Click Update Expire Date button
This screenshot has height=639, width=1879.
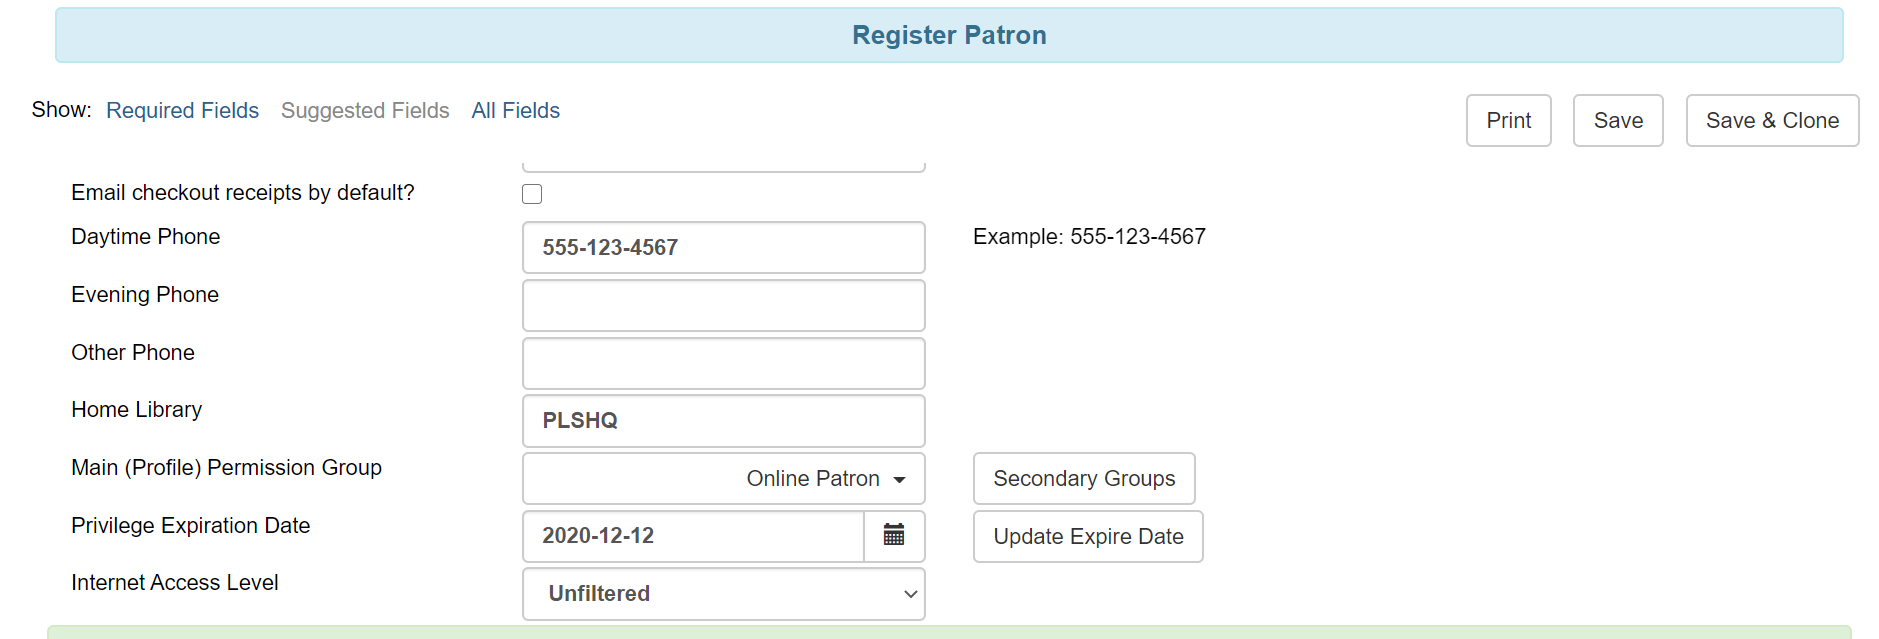tap(1088, 537)
